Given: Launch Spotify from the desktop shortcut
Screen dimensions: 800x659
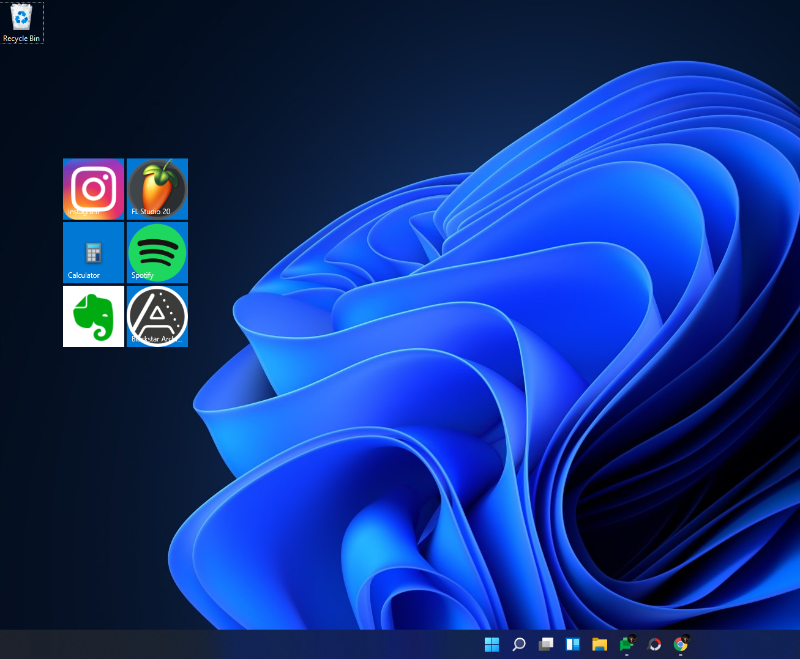Looking at the screenshot, I should pyautogui.click(x=157, y=248).
